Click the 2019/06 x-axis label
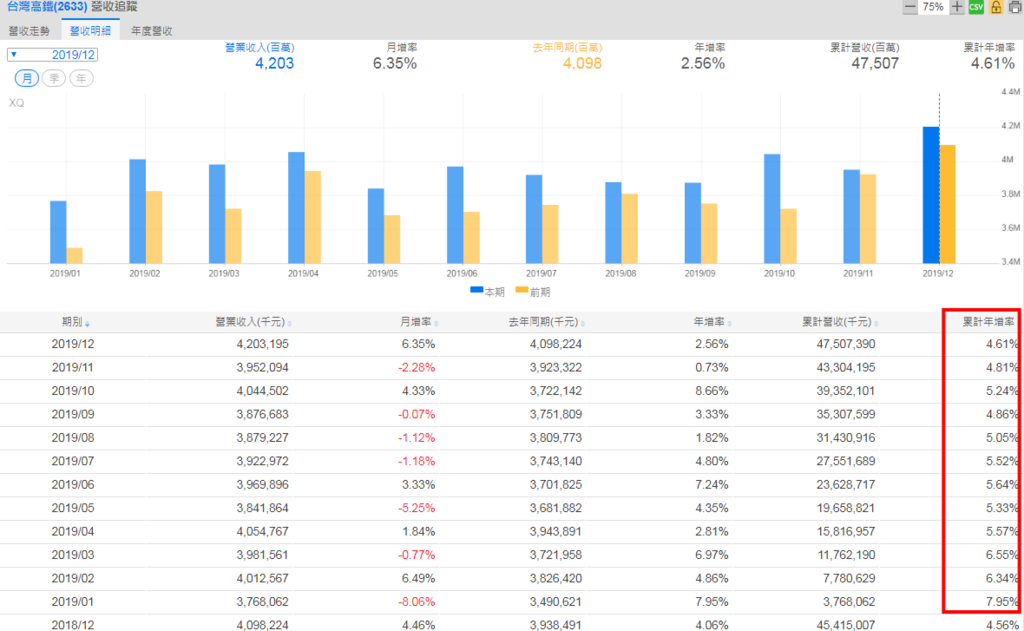Viewport: 1024px width, 631px height. (462, 273)
